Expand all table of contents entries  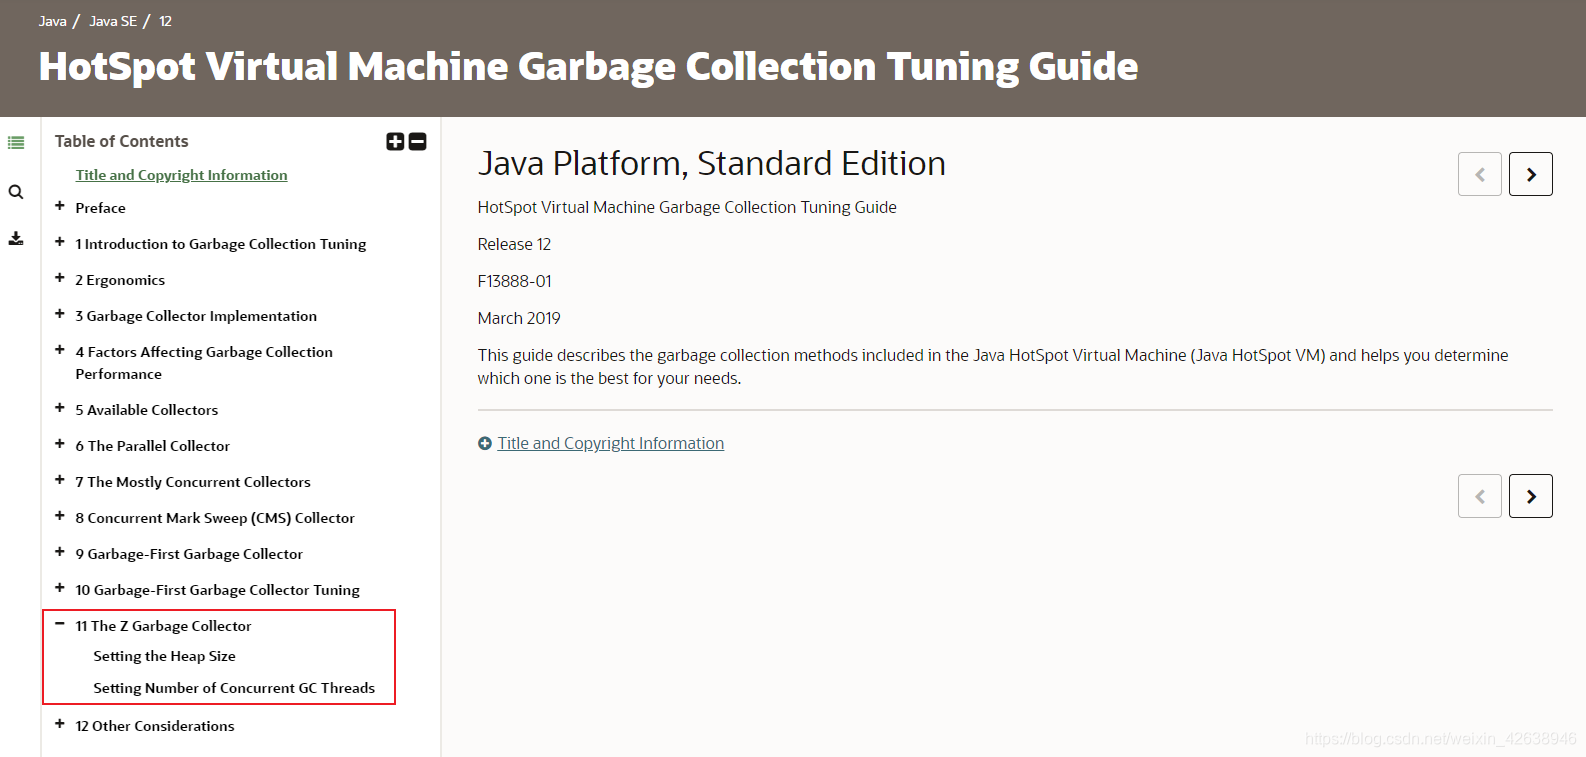point(395,142)
